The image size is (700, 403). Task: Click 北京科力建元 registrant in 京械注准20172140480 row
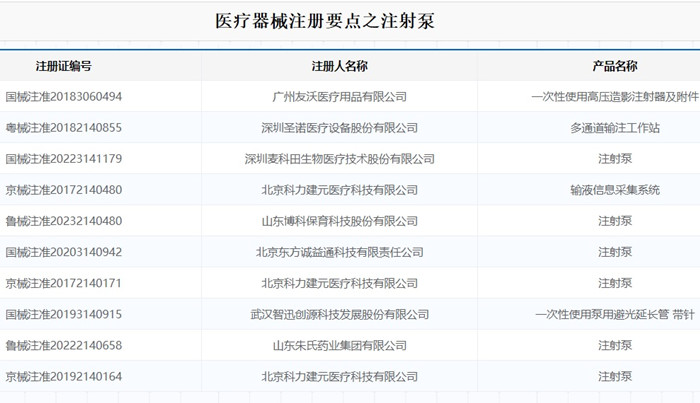(339, 190)
